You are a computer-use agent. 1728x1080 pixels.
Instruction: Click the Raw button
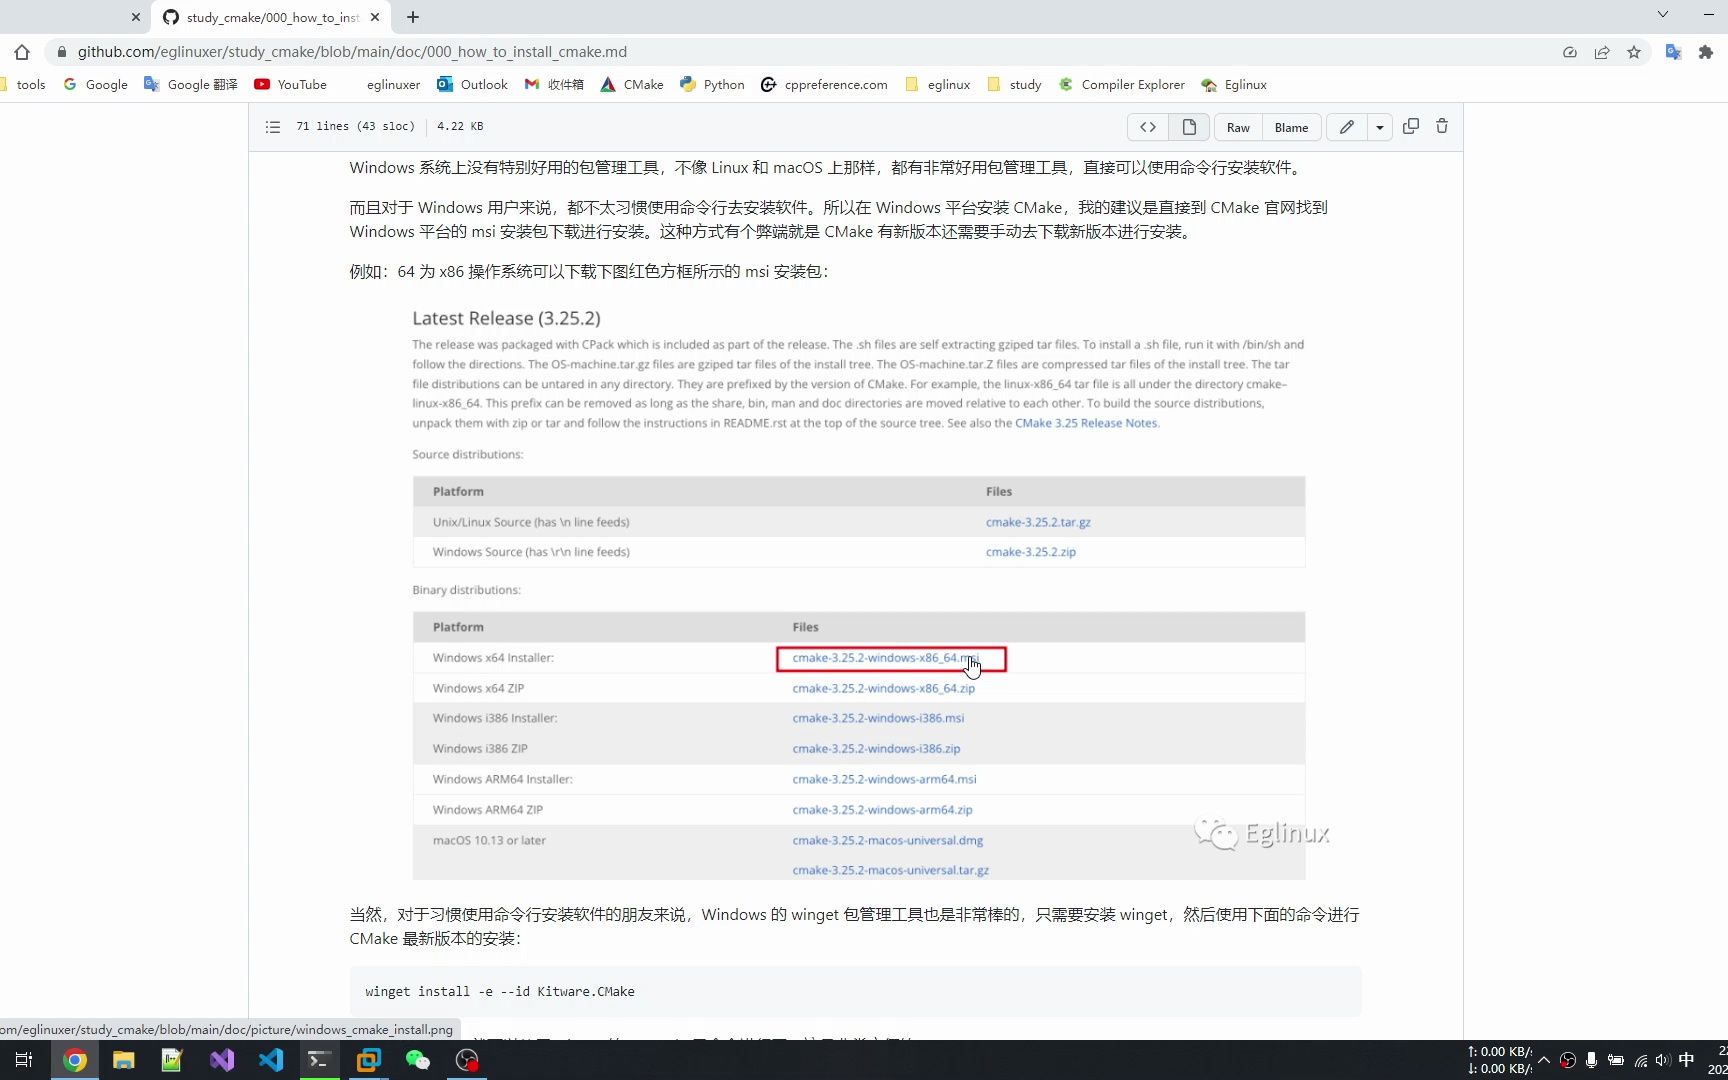click(x=1238, y=127)
